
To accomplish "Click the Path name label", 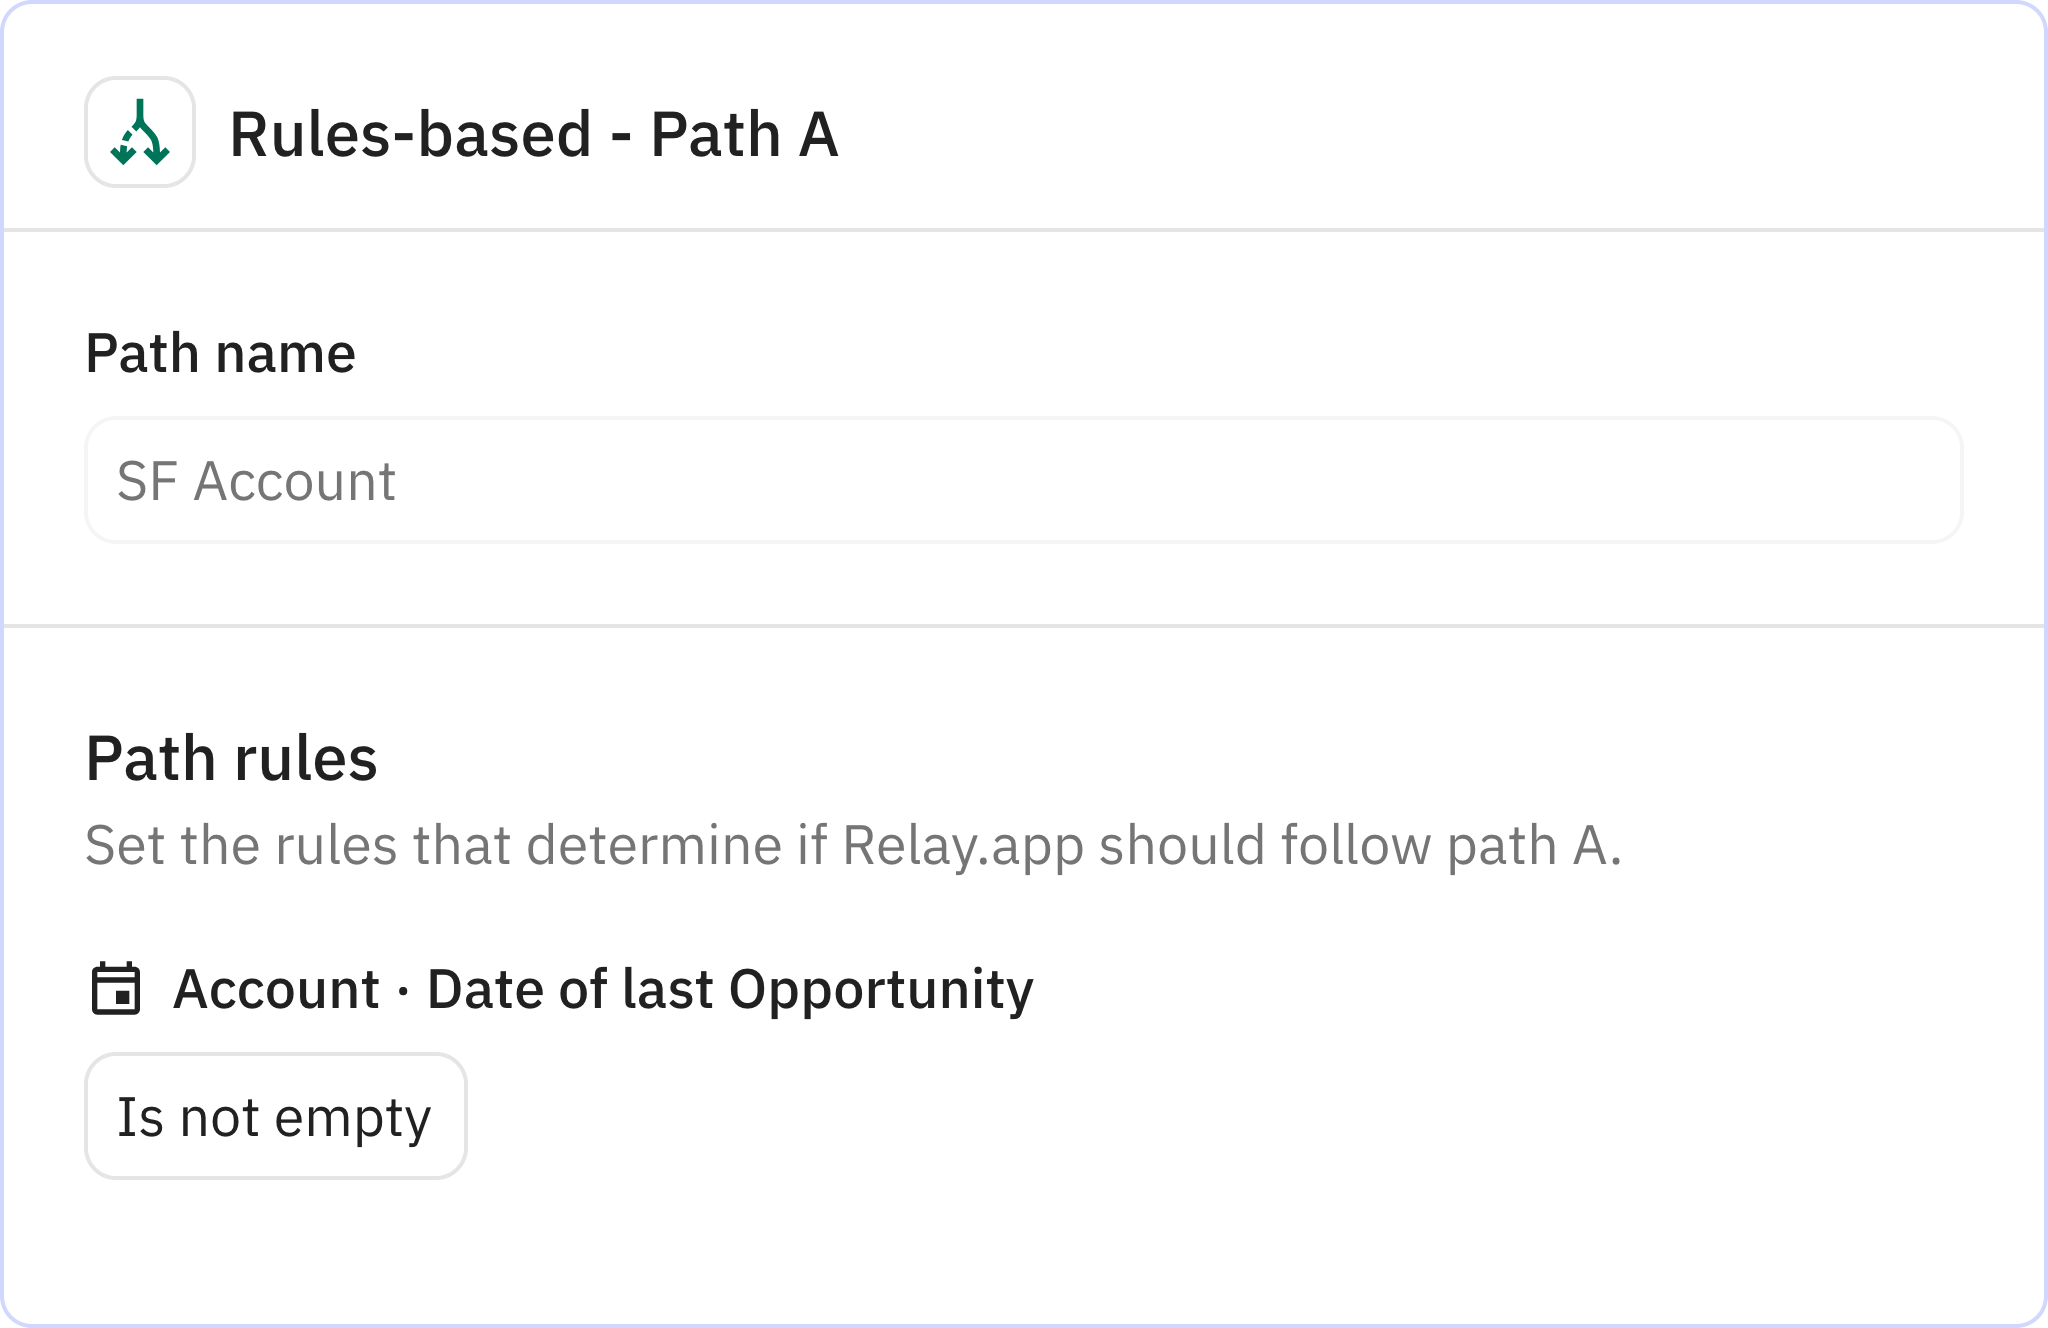I will 221,351.
